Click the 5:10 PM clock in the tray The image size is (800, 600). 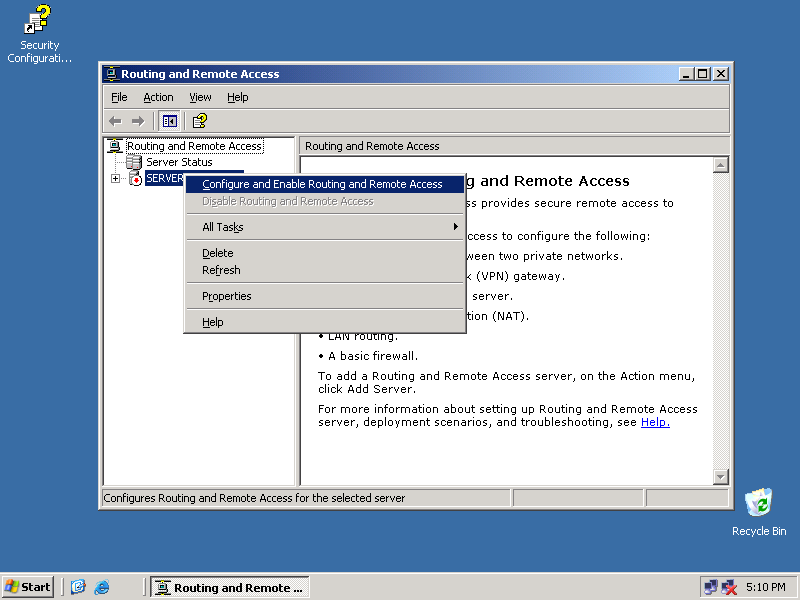[x=765, y=587]
